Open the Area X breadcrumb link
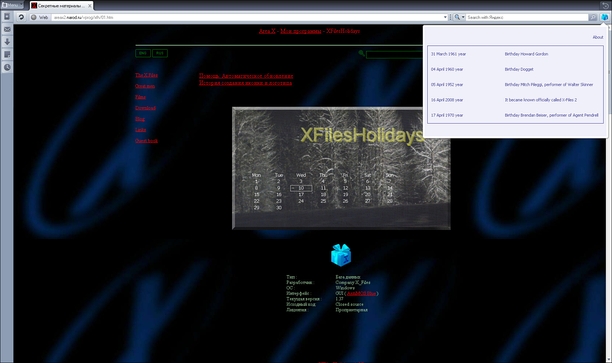Image resolution: width=612 pixels, height=363 pixels. 267,31
